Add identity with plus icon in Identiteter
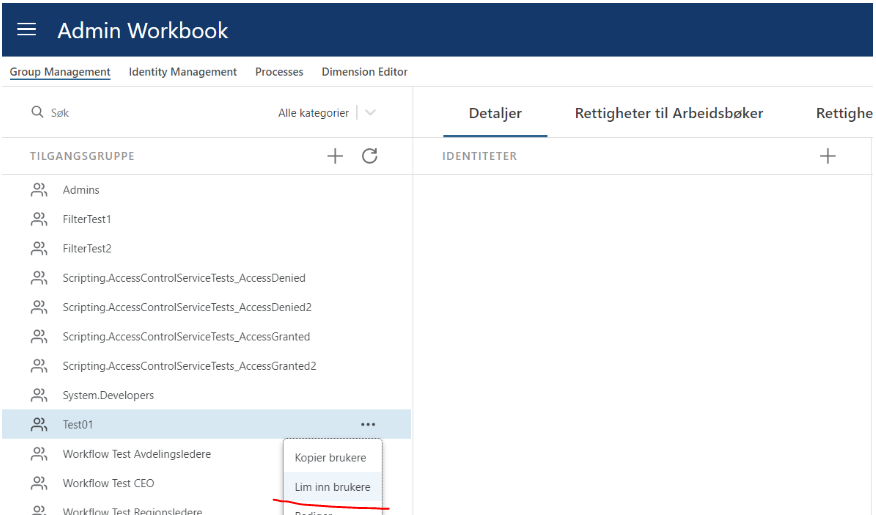 pos(827,156)
